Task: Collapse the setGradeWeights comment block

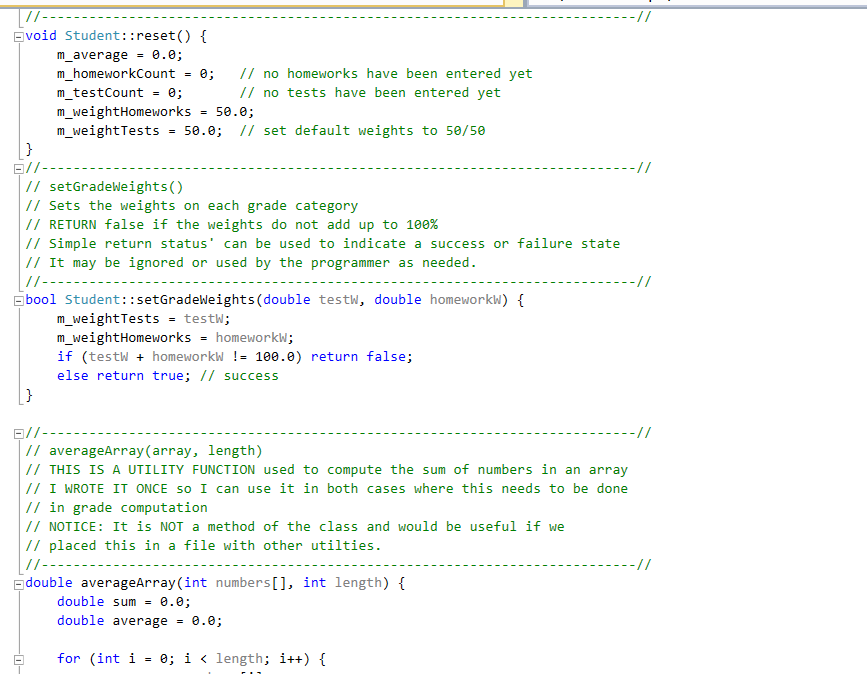Action: [x=19, y=169]
